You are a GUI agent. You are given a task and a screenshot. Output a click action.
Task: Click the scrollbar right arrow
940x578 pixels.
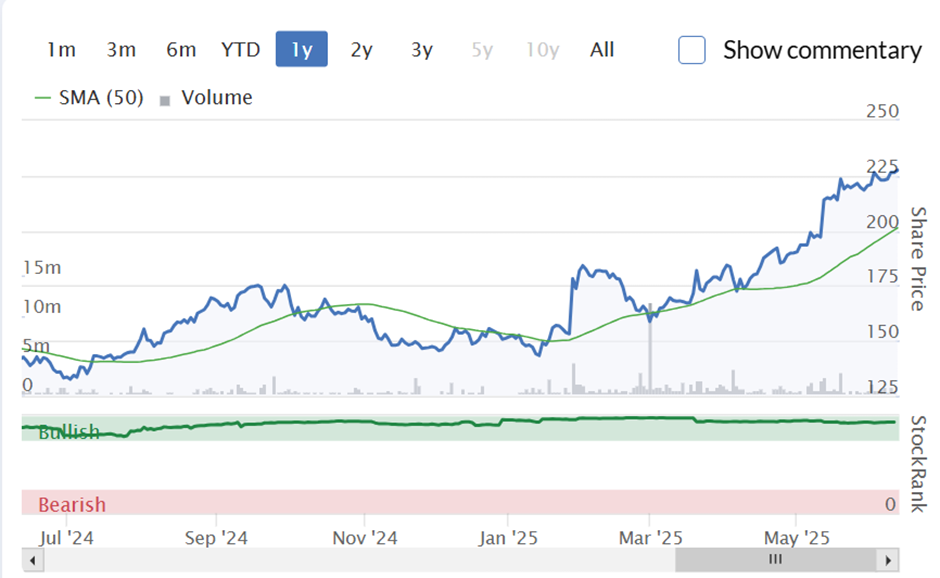click(888, 561)
